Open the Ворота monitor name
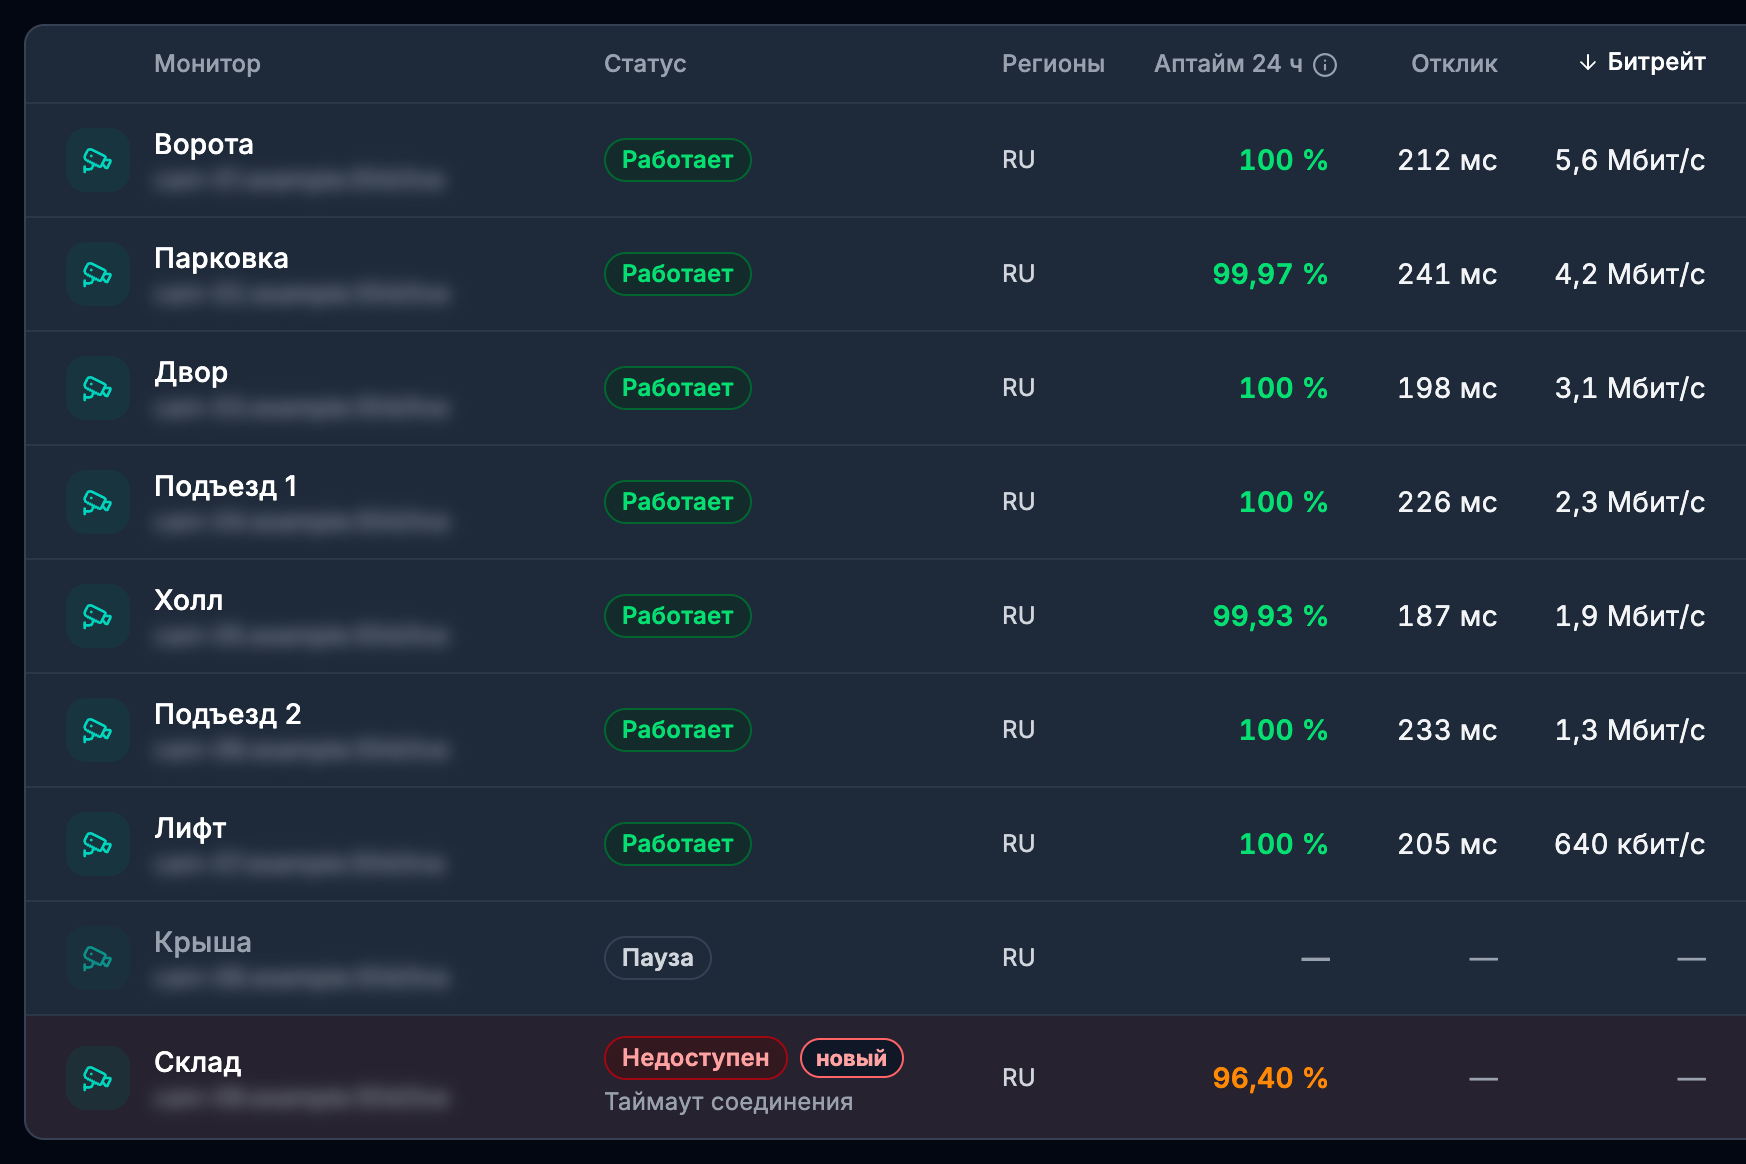The width and height of the screenshot is (1746, 1164). click(x=204, y=144)
